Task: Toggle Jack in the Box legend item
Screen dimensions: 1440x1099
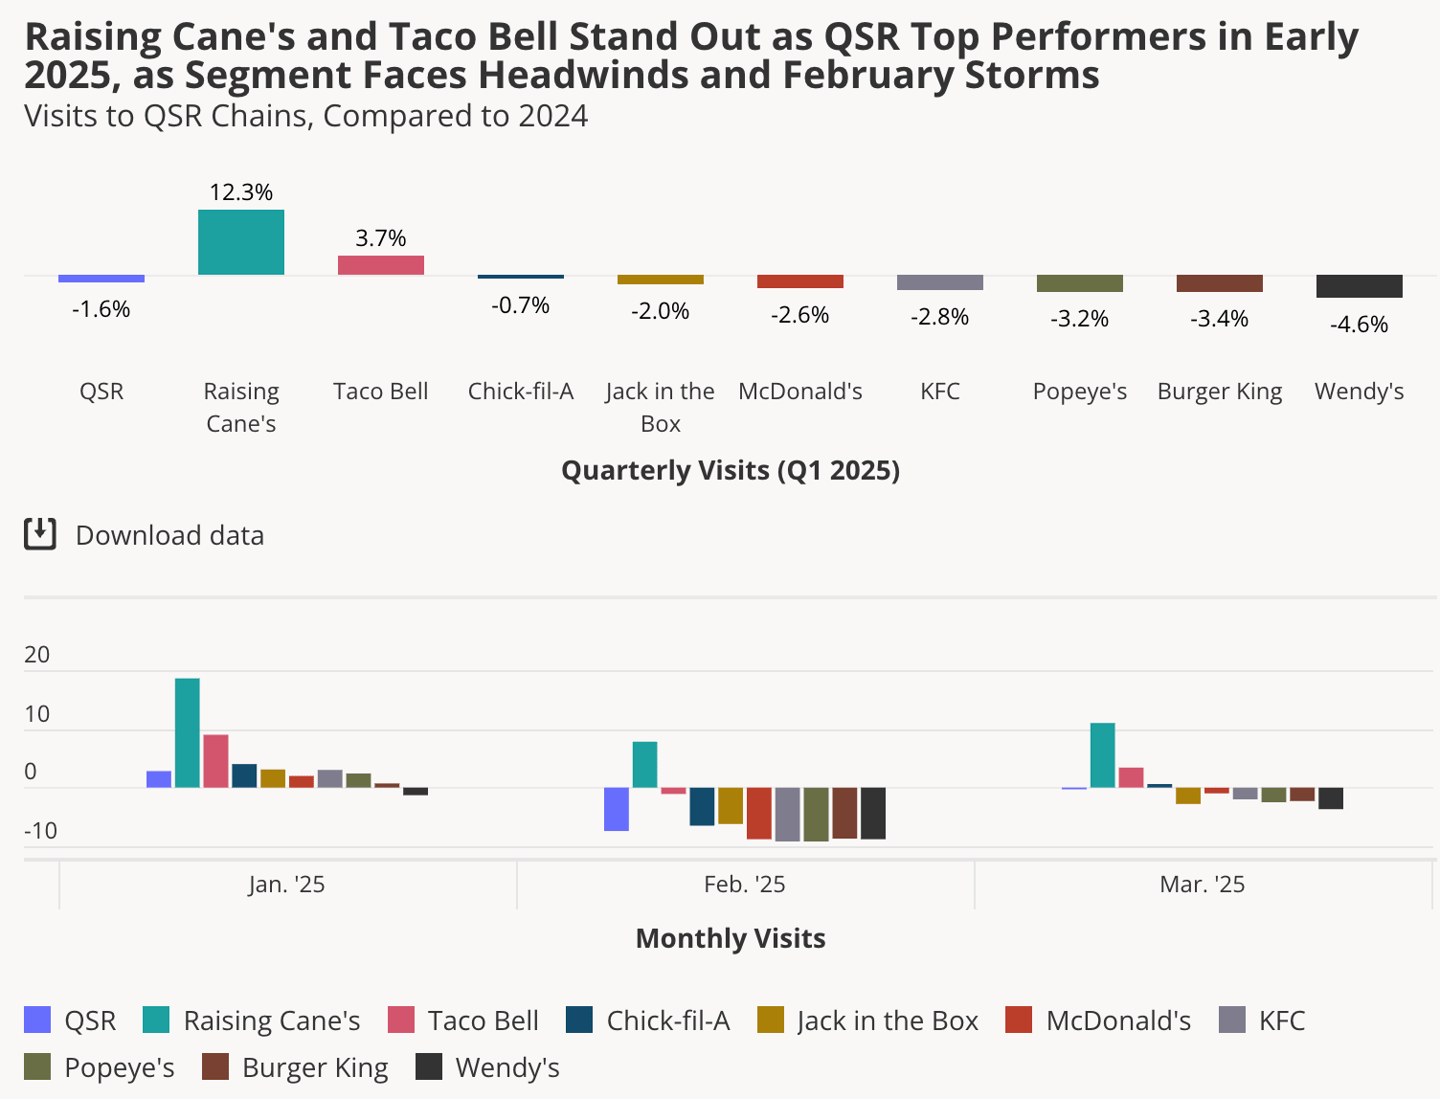Action: click(x=868, y=1020)
